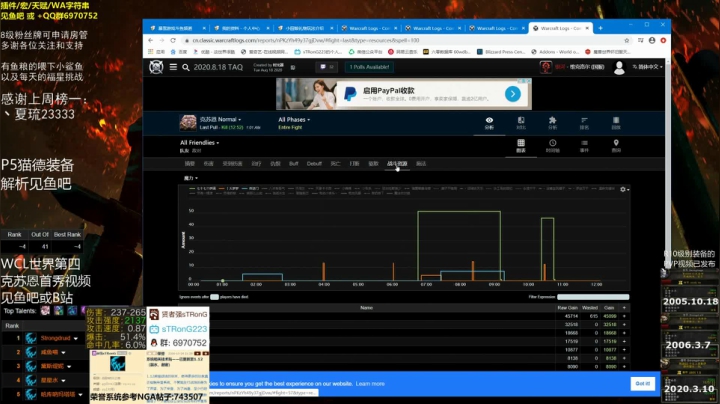Viewport: 720px width, 404px height.
Task: Expand the rank 2 player arrow in the overlay
Action: click(x=63, y=353)
